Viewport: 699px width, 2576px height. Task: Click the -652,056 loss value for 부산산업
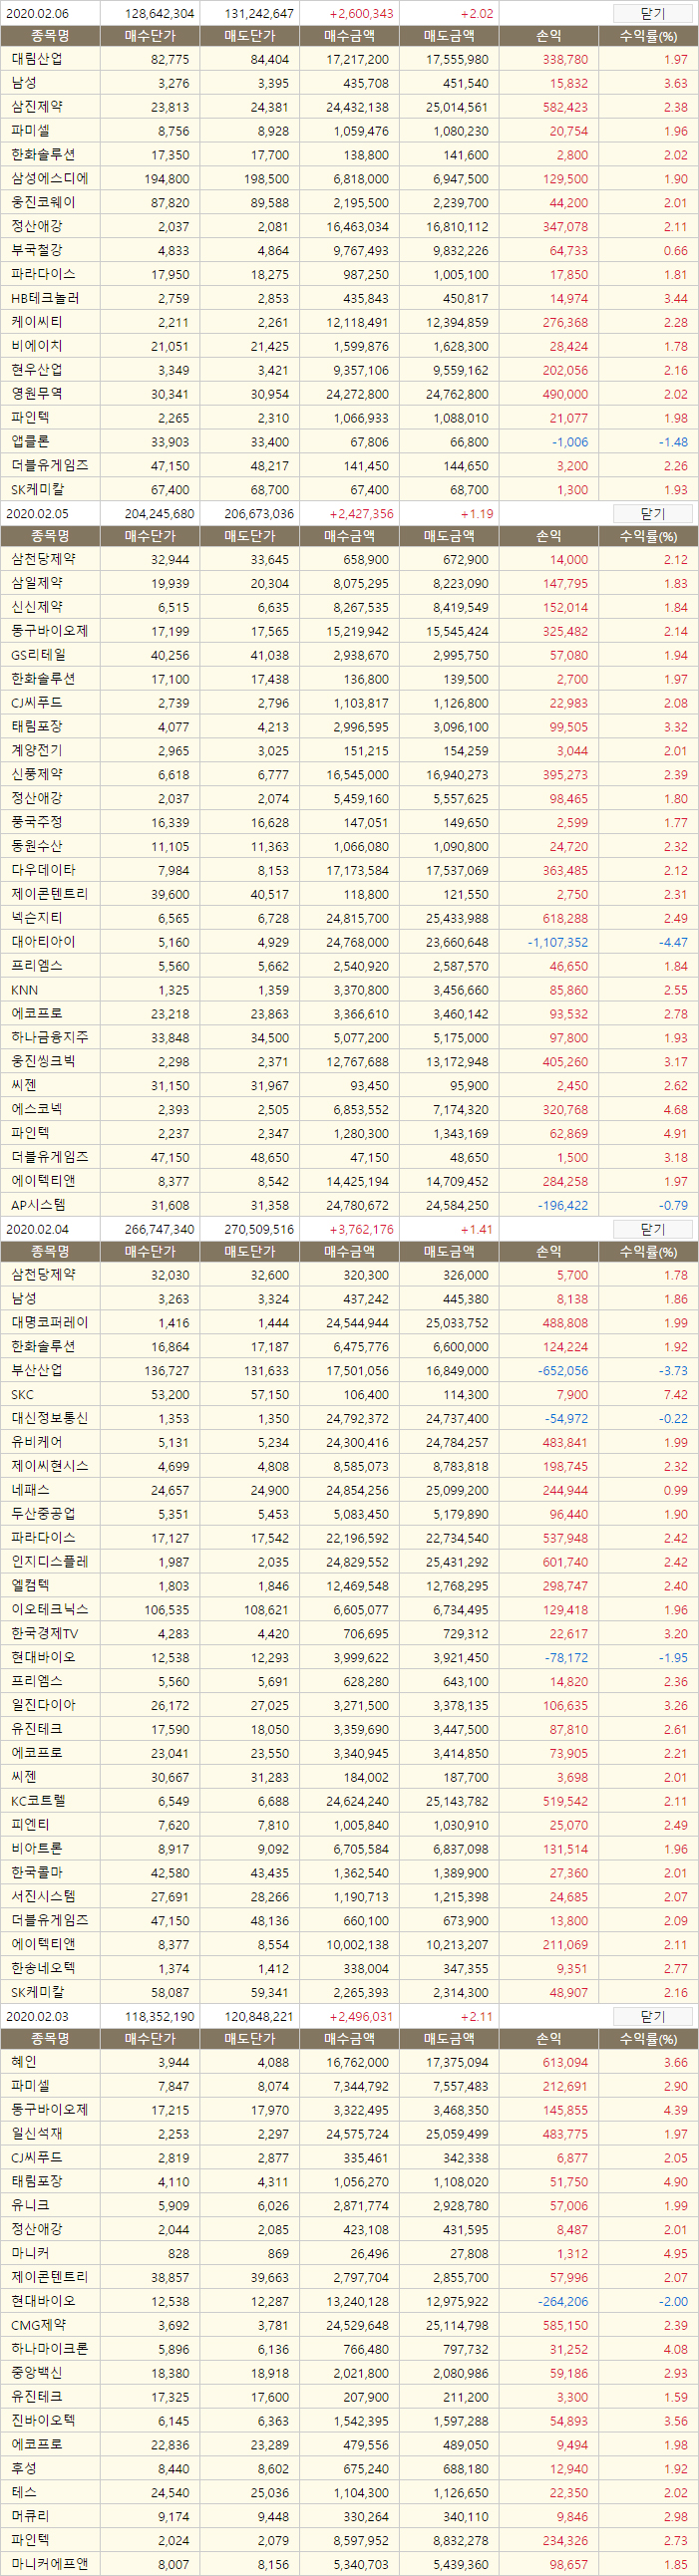coord(563,1371)
